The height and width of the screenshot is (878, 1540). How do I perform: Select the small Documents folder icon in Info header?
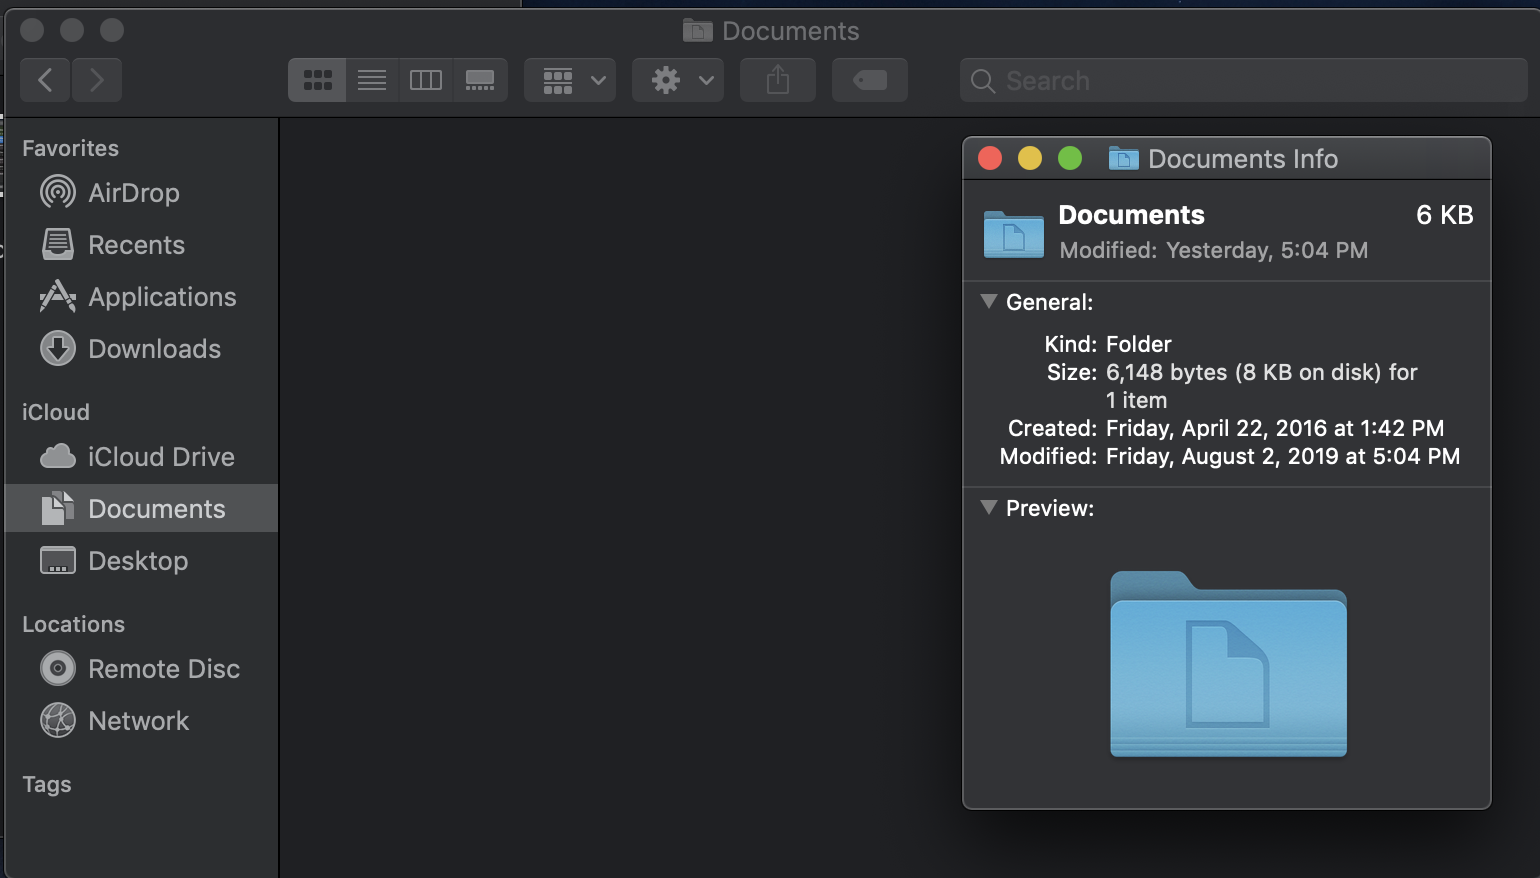pos(1013,233)
